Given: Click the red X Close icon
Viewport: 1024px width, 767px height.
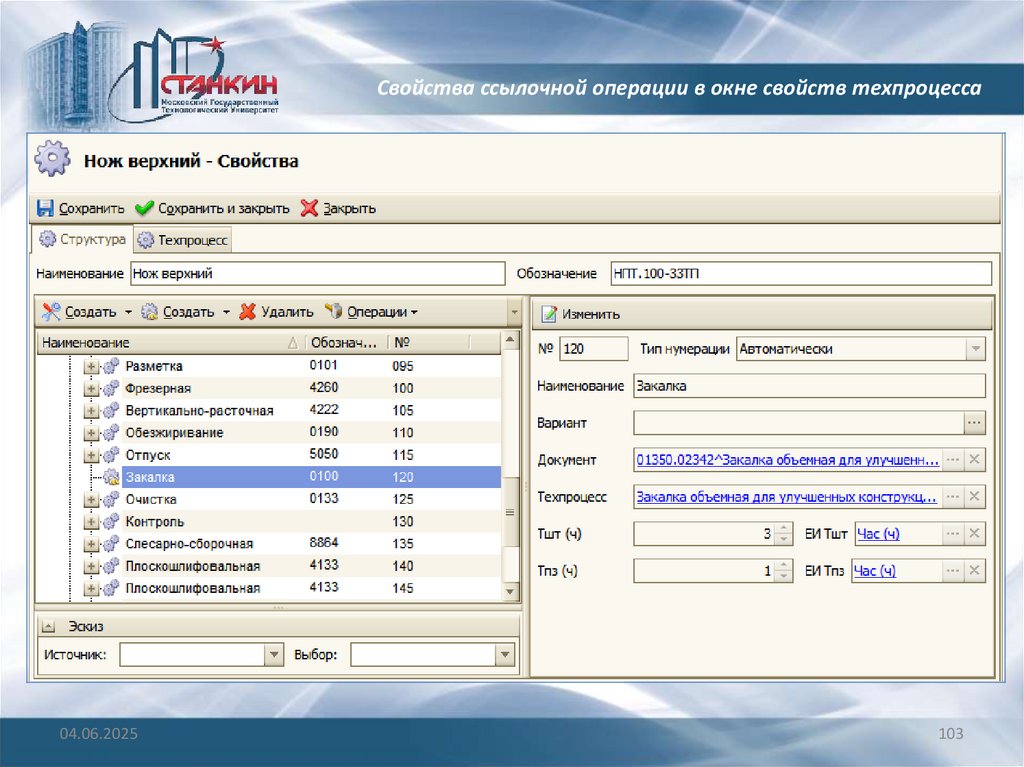Looking at the screenshot, I should tap(309, 208).
